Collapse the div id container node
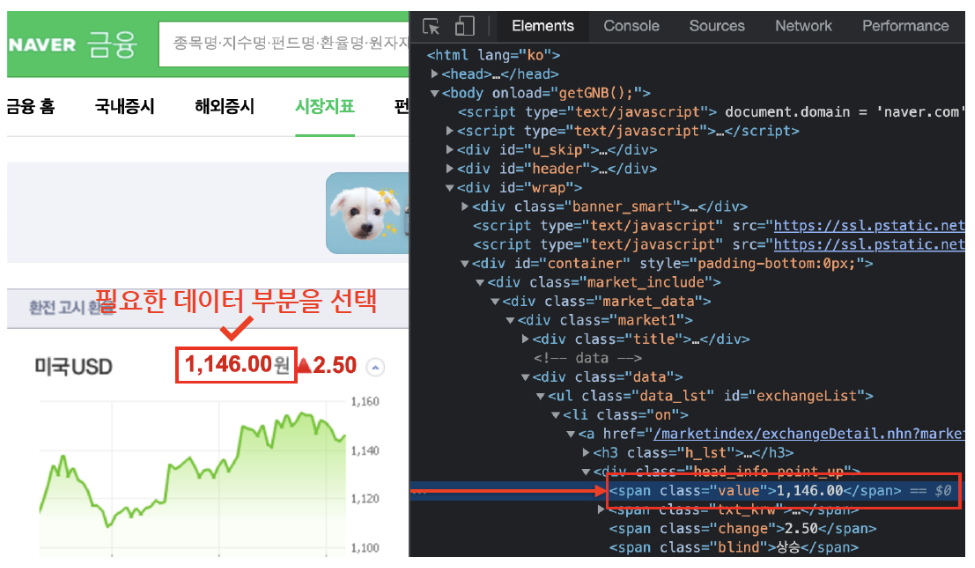The height and width of the screenshot is (568, 975). point(464,264)
